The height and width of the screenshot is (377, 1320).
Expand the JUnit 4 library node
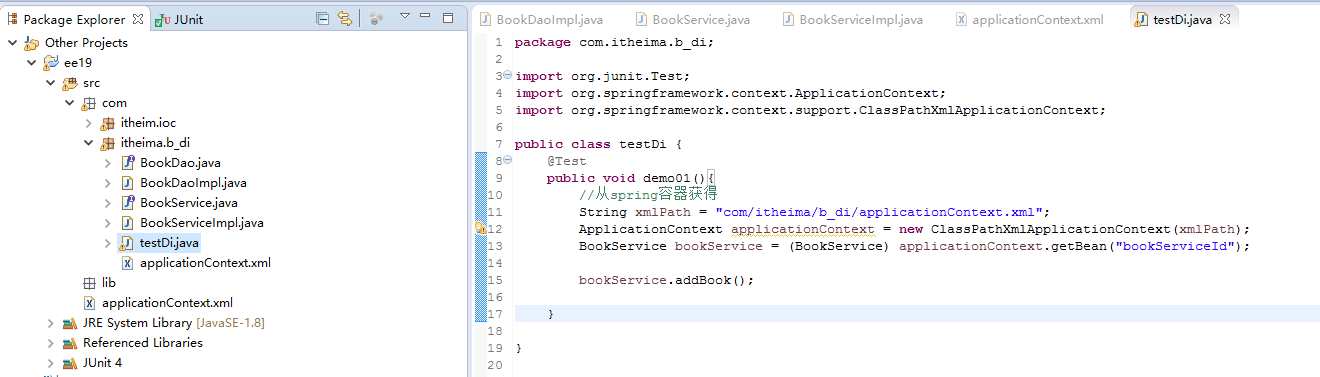point(51,363)
